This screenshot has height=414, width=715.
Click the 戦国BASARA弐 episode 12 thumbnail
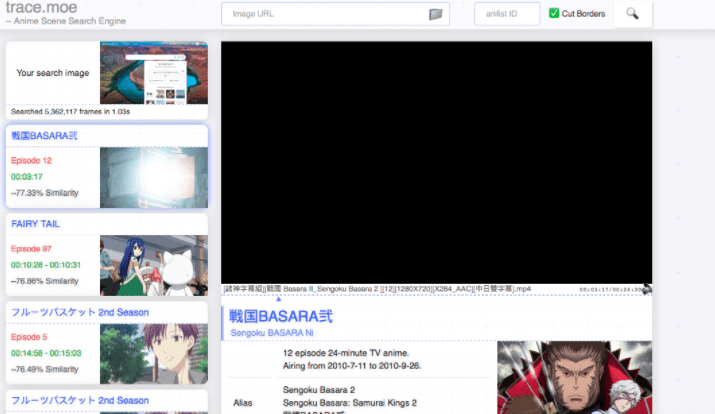(153, 177)
